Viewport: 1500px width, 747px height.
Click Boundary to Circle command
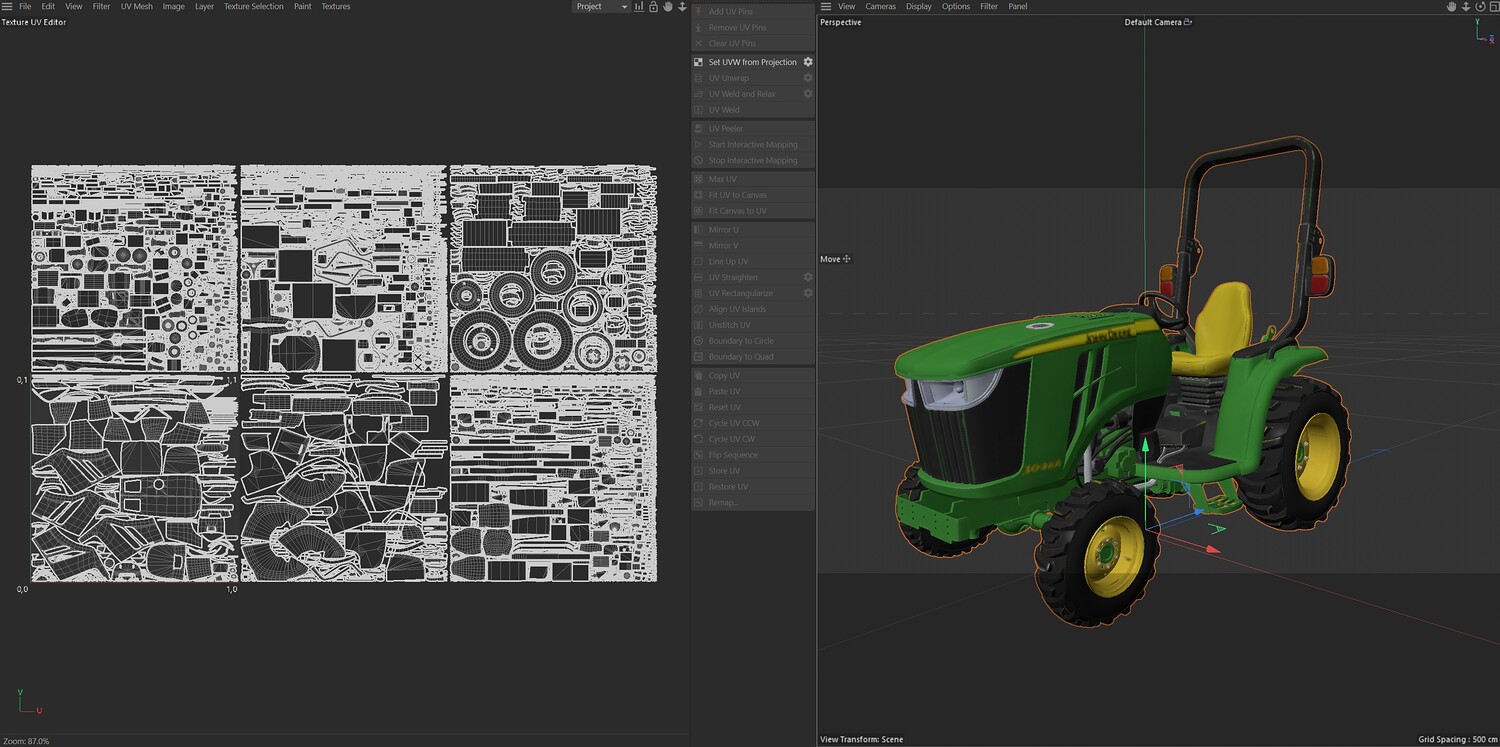pyautogui.click(x=753, y=341)
